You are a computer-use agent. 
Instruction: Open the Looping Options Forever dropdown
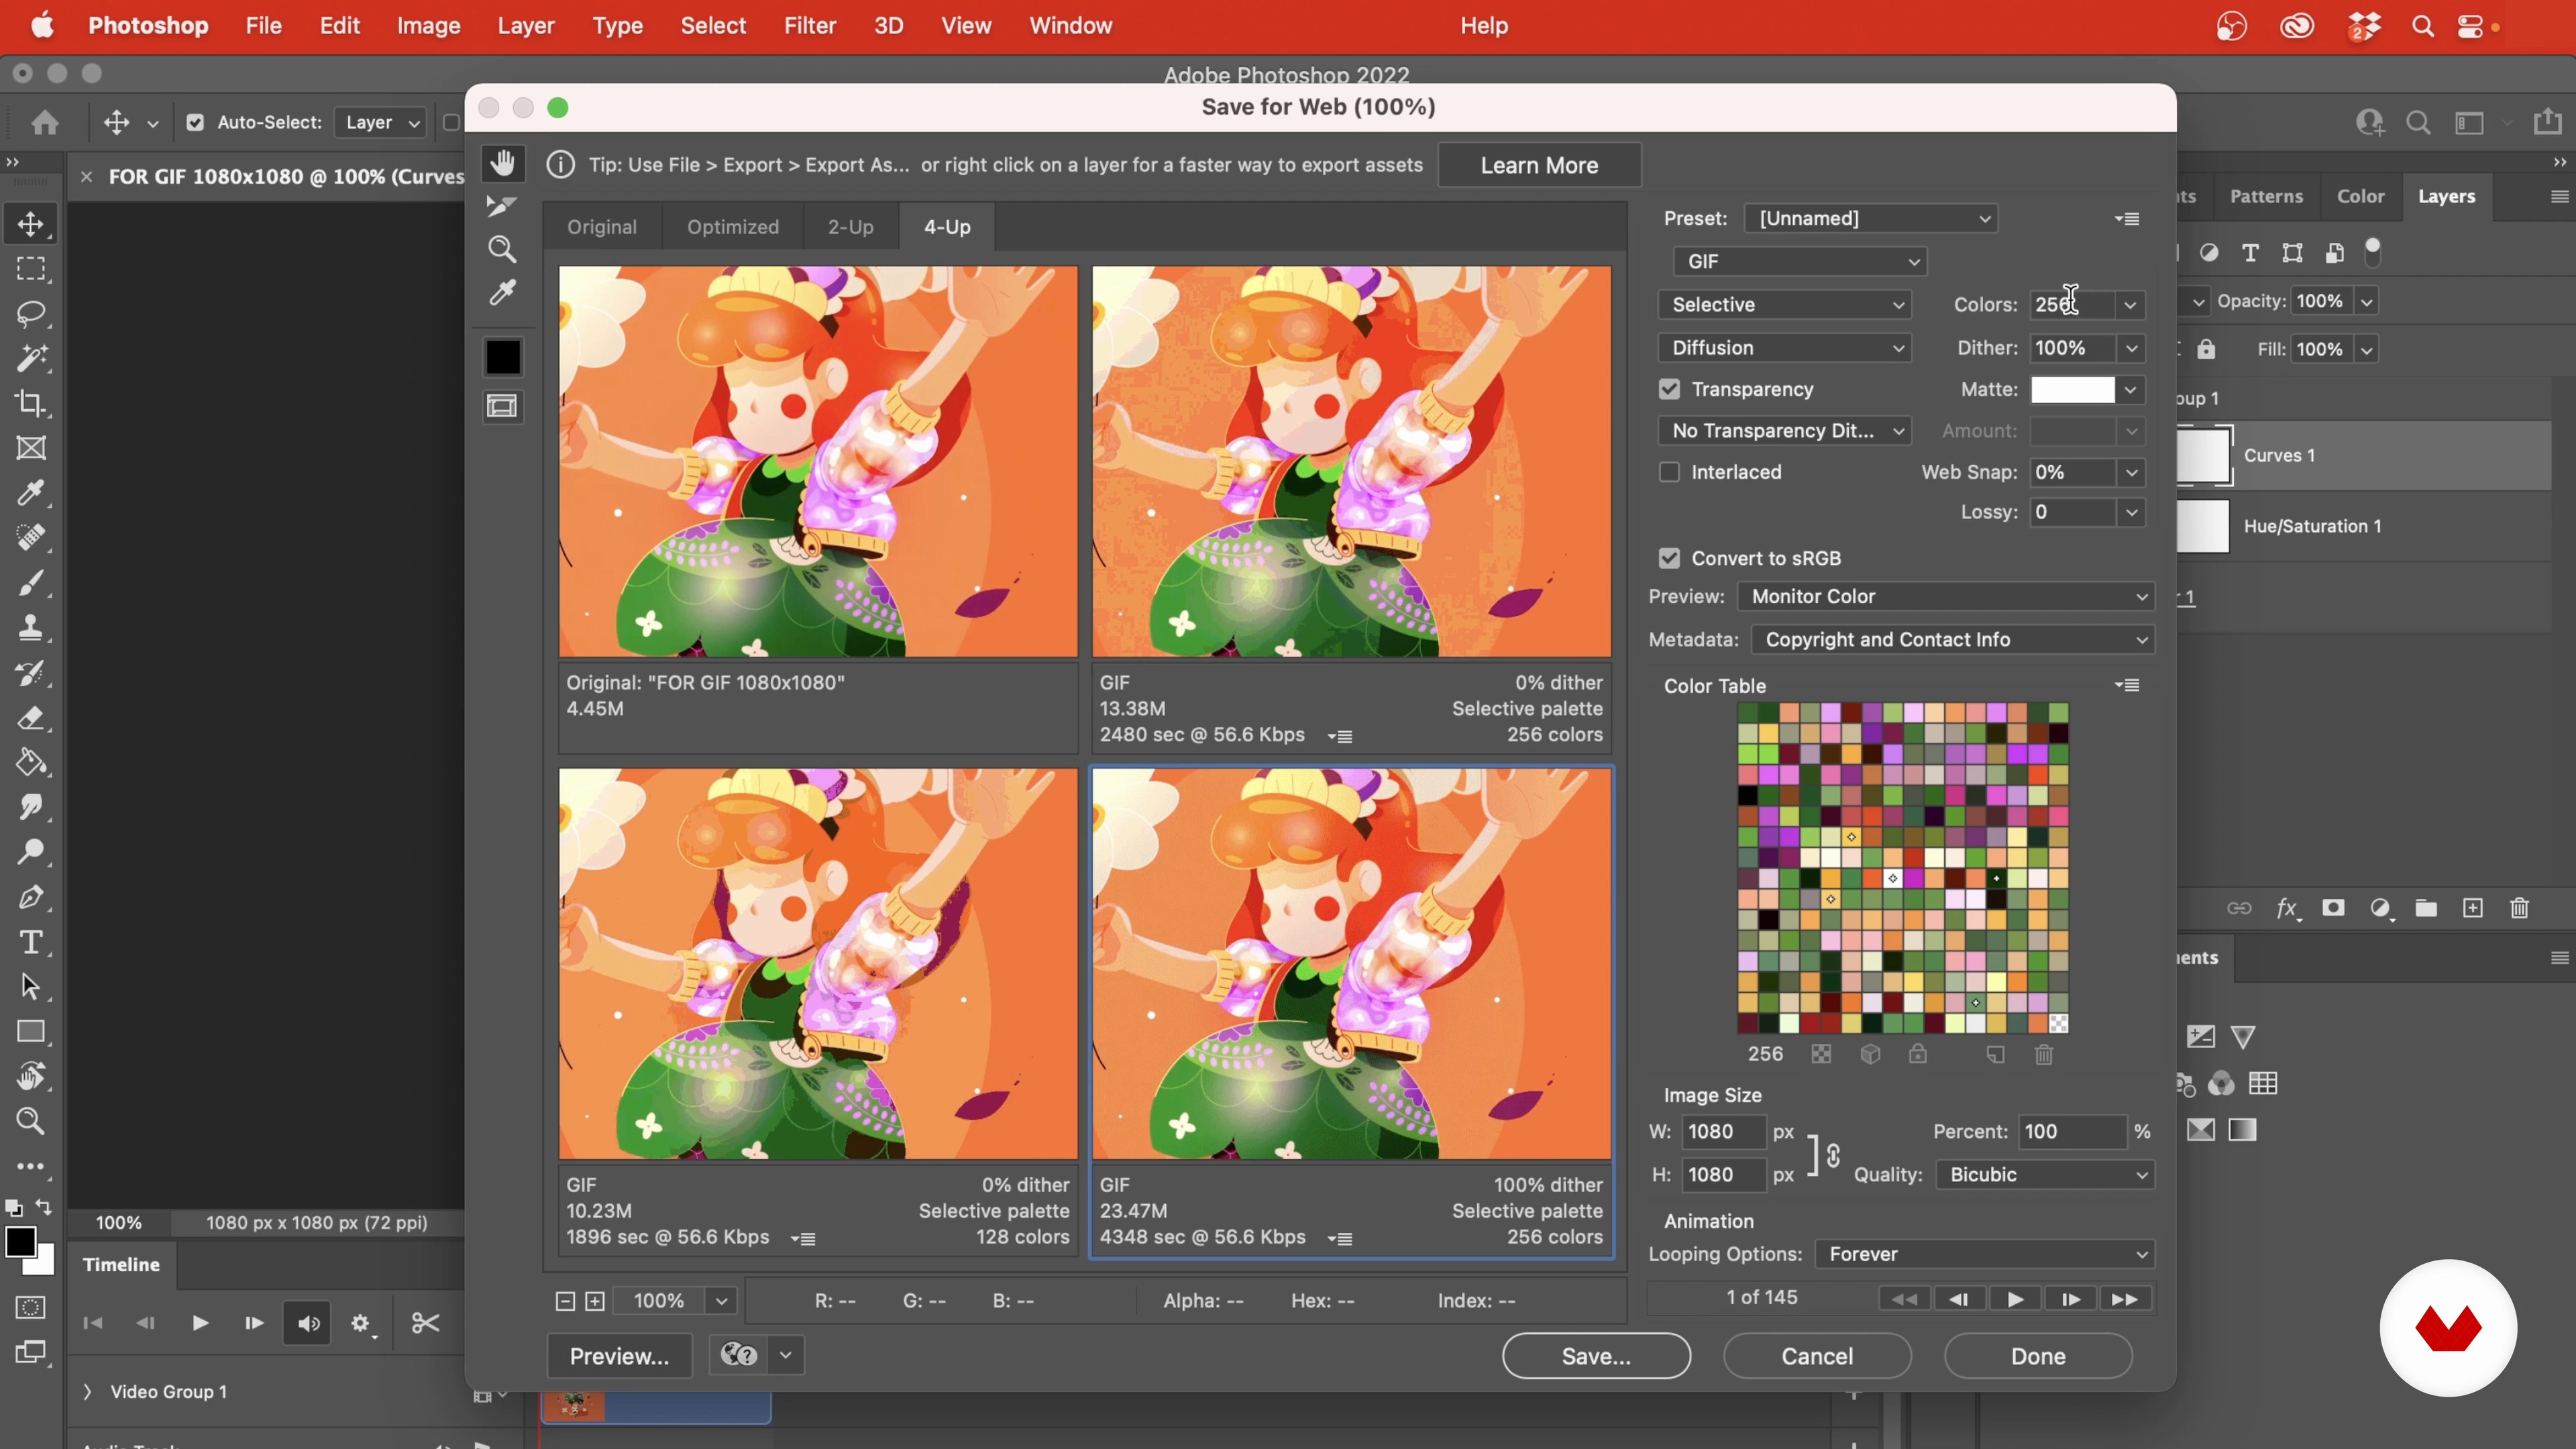(1985, 1254)
